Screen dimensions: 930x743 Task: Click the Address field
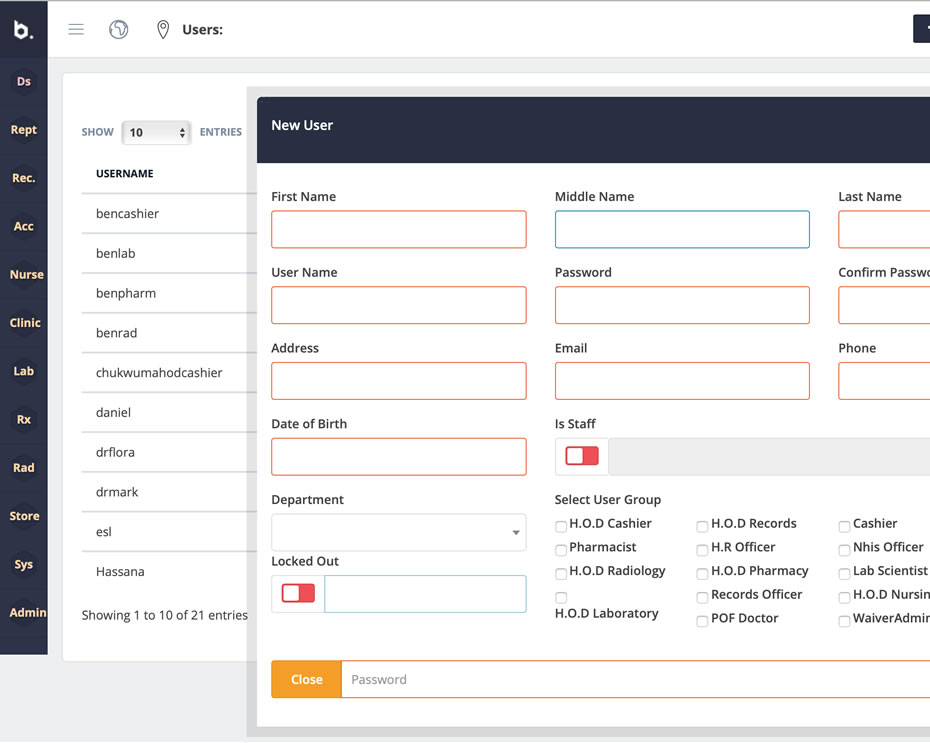tap(399, 381)
